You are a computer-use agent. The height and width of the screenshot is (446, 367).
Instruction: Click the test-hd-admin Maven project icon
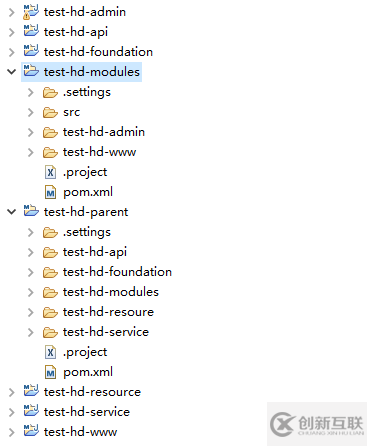(x=31, y=12)
